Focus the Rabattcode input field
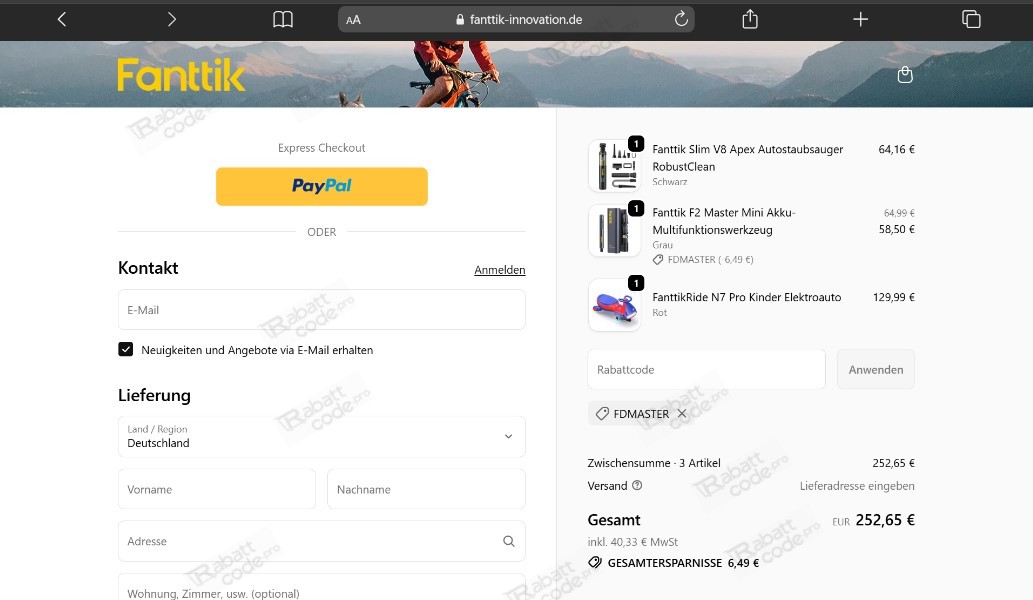Screen dimensions: 1033x600 706,369
